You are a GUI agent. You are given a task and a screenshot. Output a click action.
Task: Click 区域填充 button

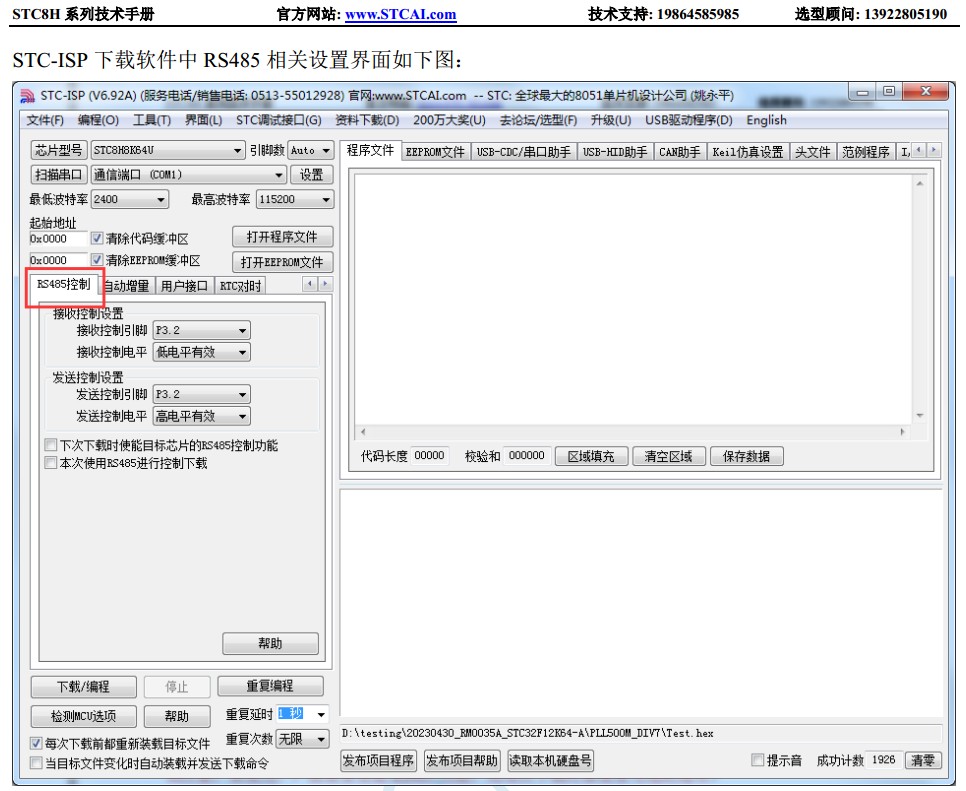pos(591,456)
